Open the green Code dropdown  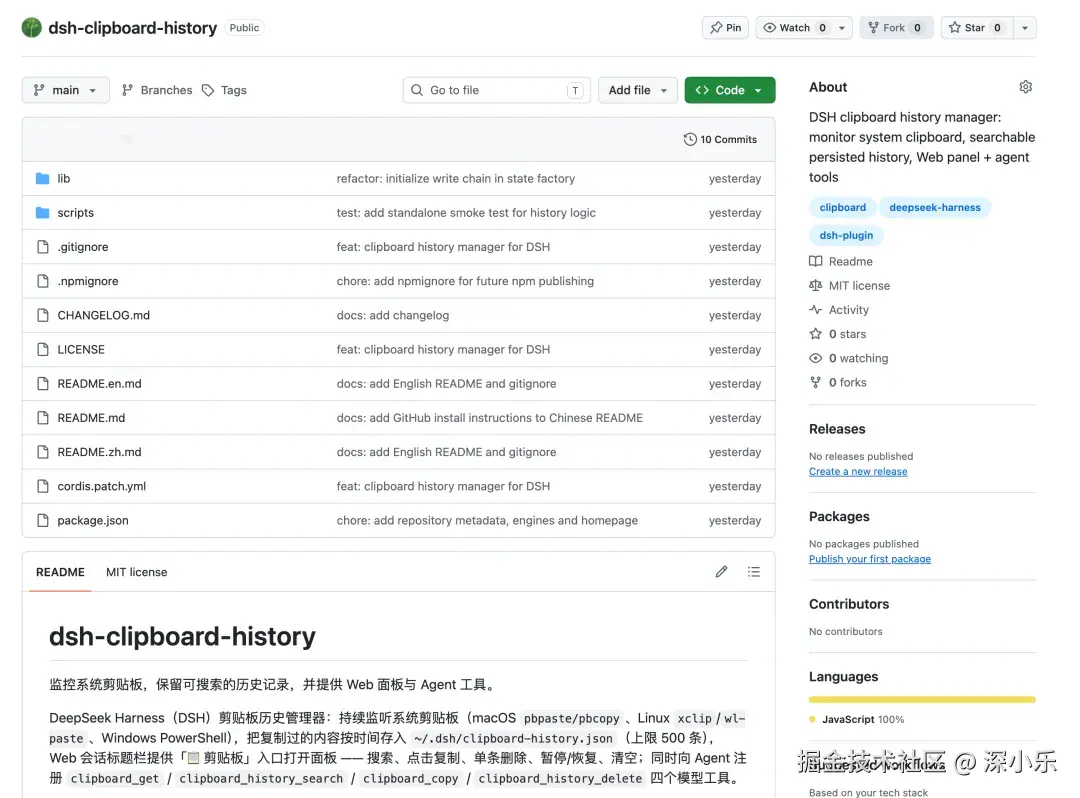coord(729,90)
